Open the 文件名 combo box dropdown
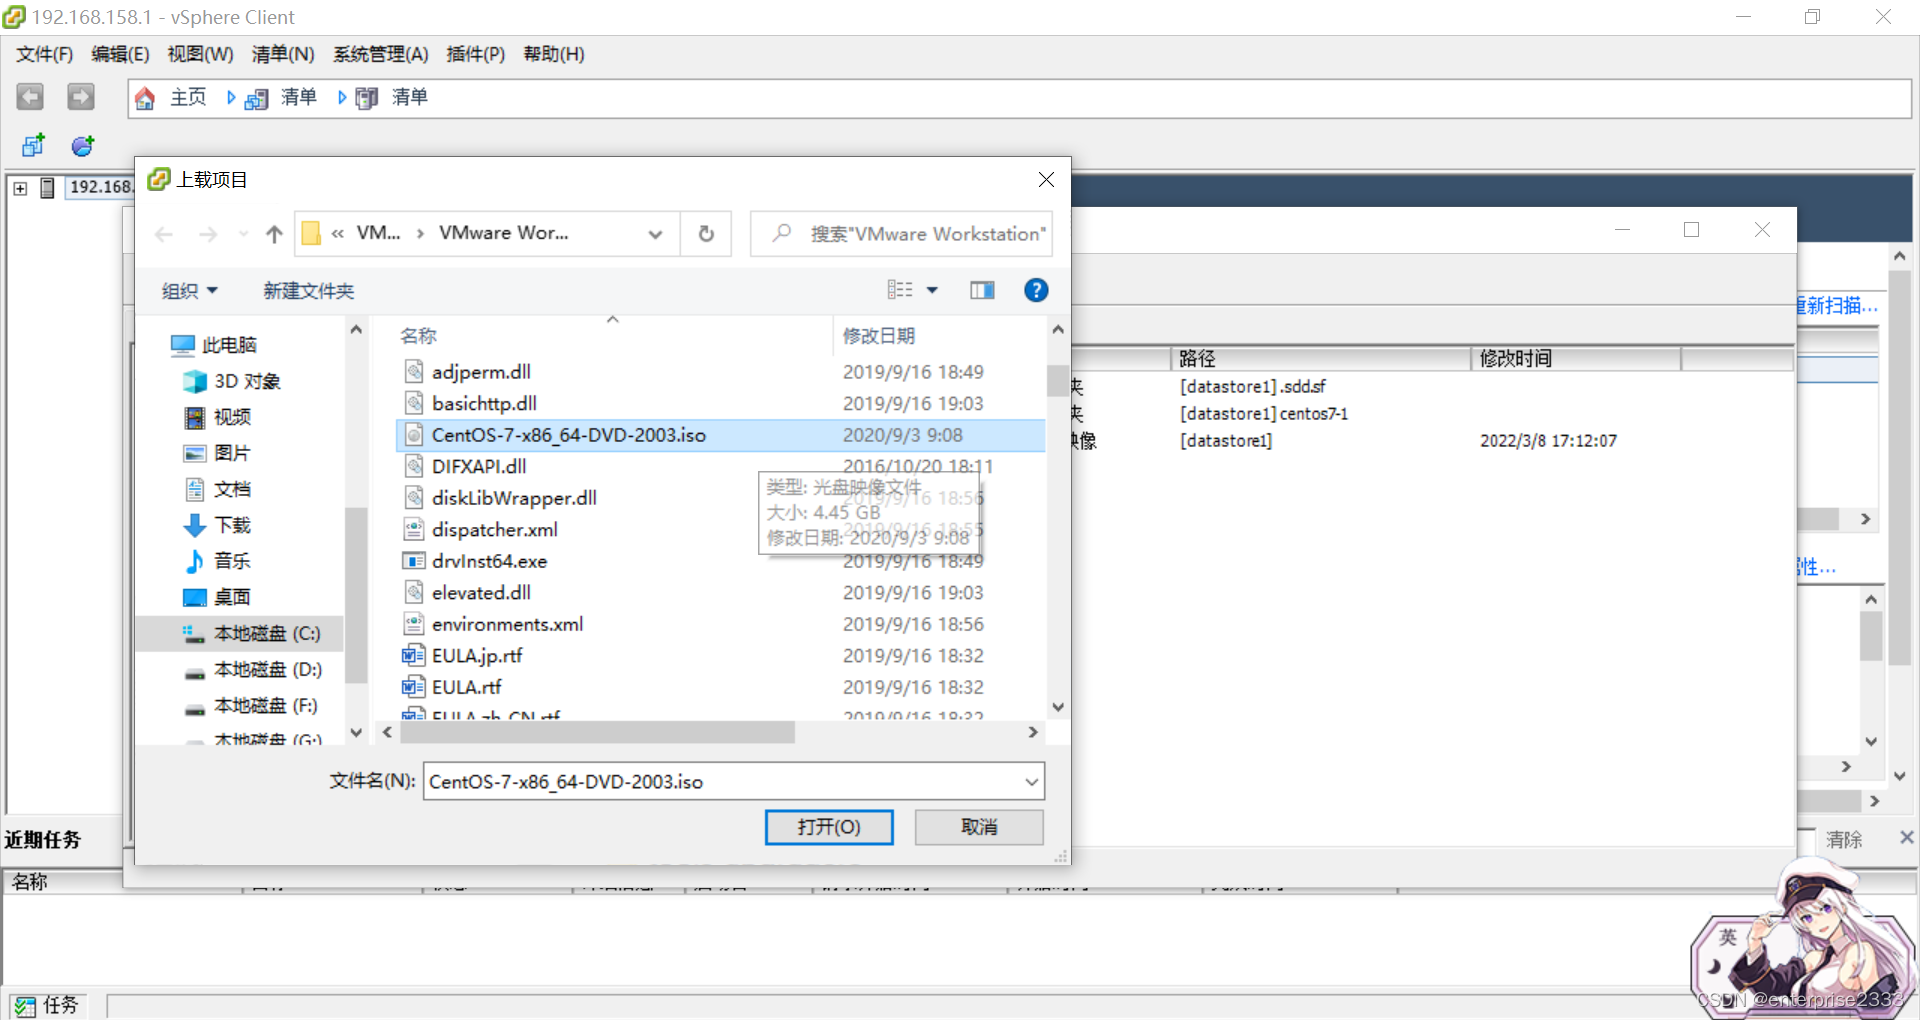The height and width of the screenshot is (1020, 1920). point(1031,782)
